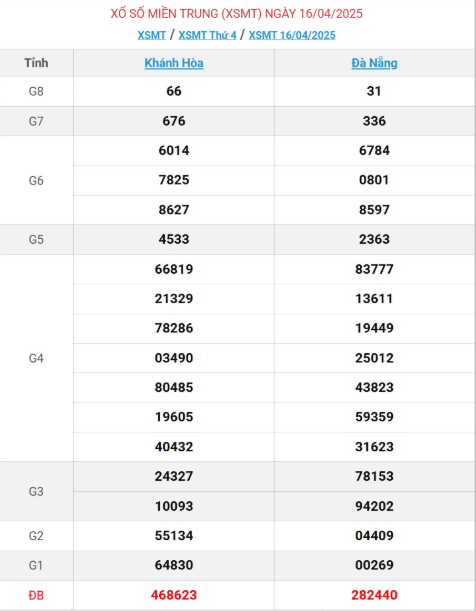Select Đà Nẵng special prize number 282440
Image resolution: width=476 pixels, height=611 pixels.
[374, 595]
